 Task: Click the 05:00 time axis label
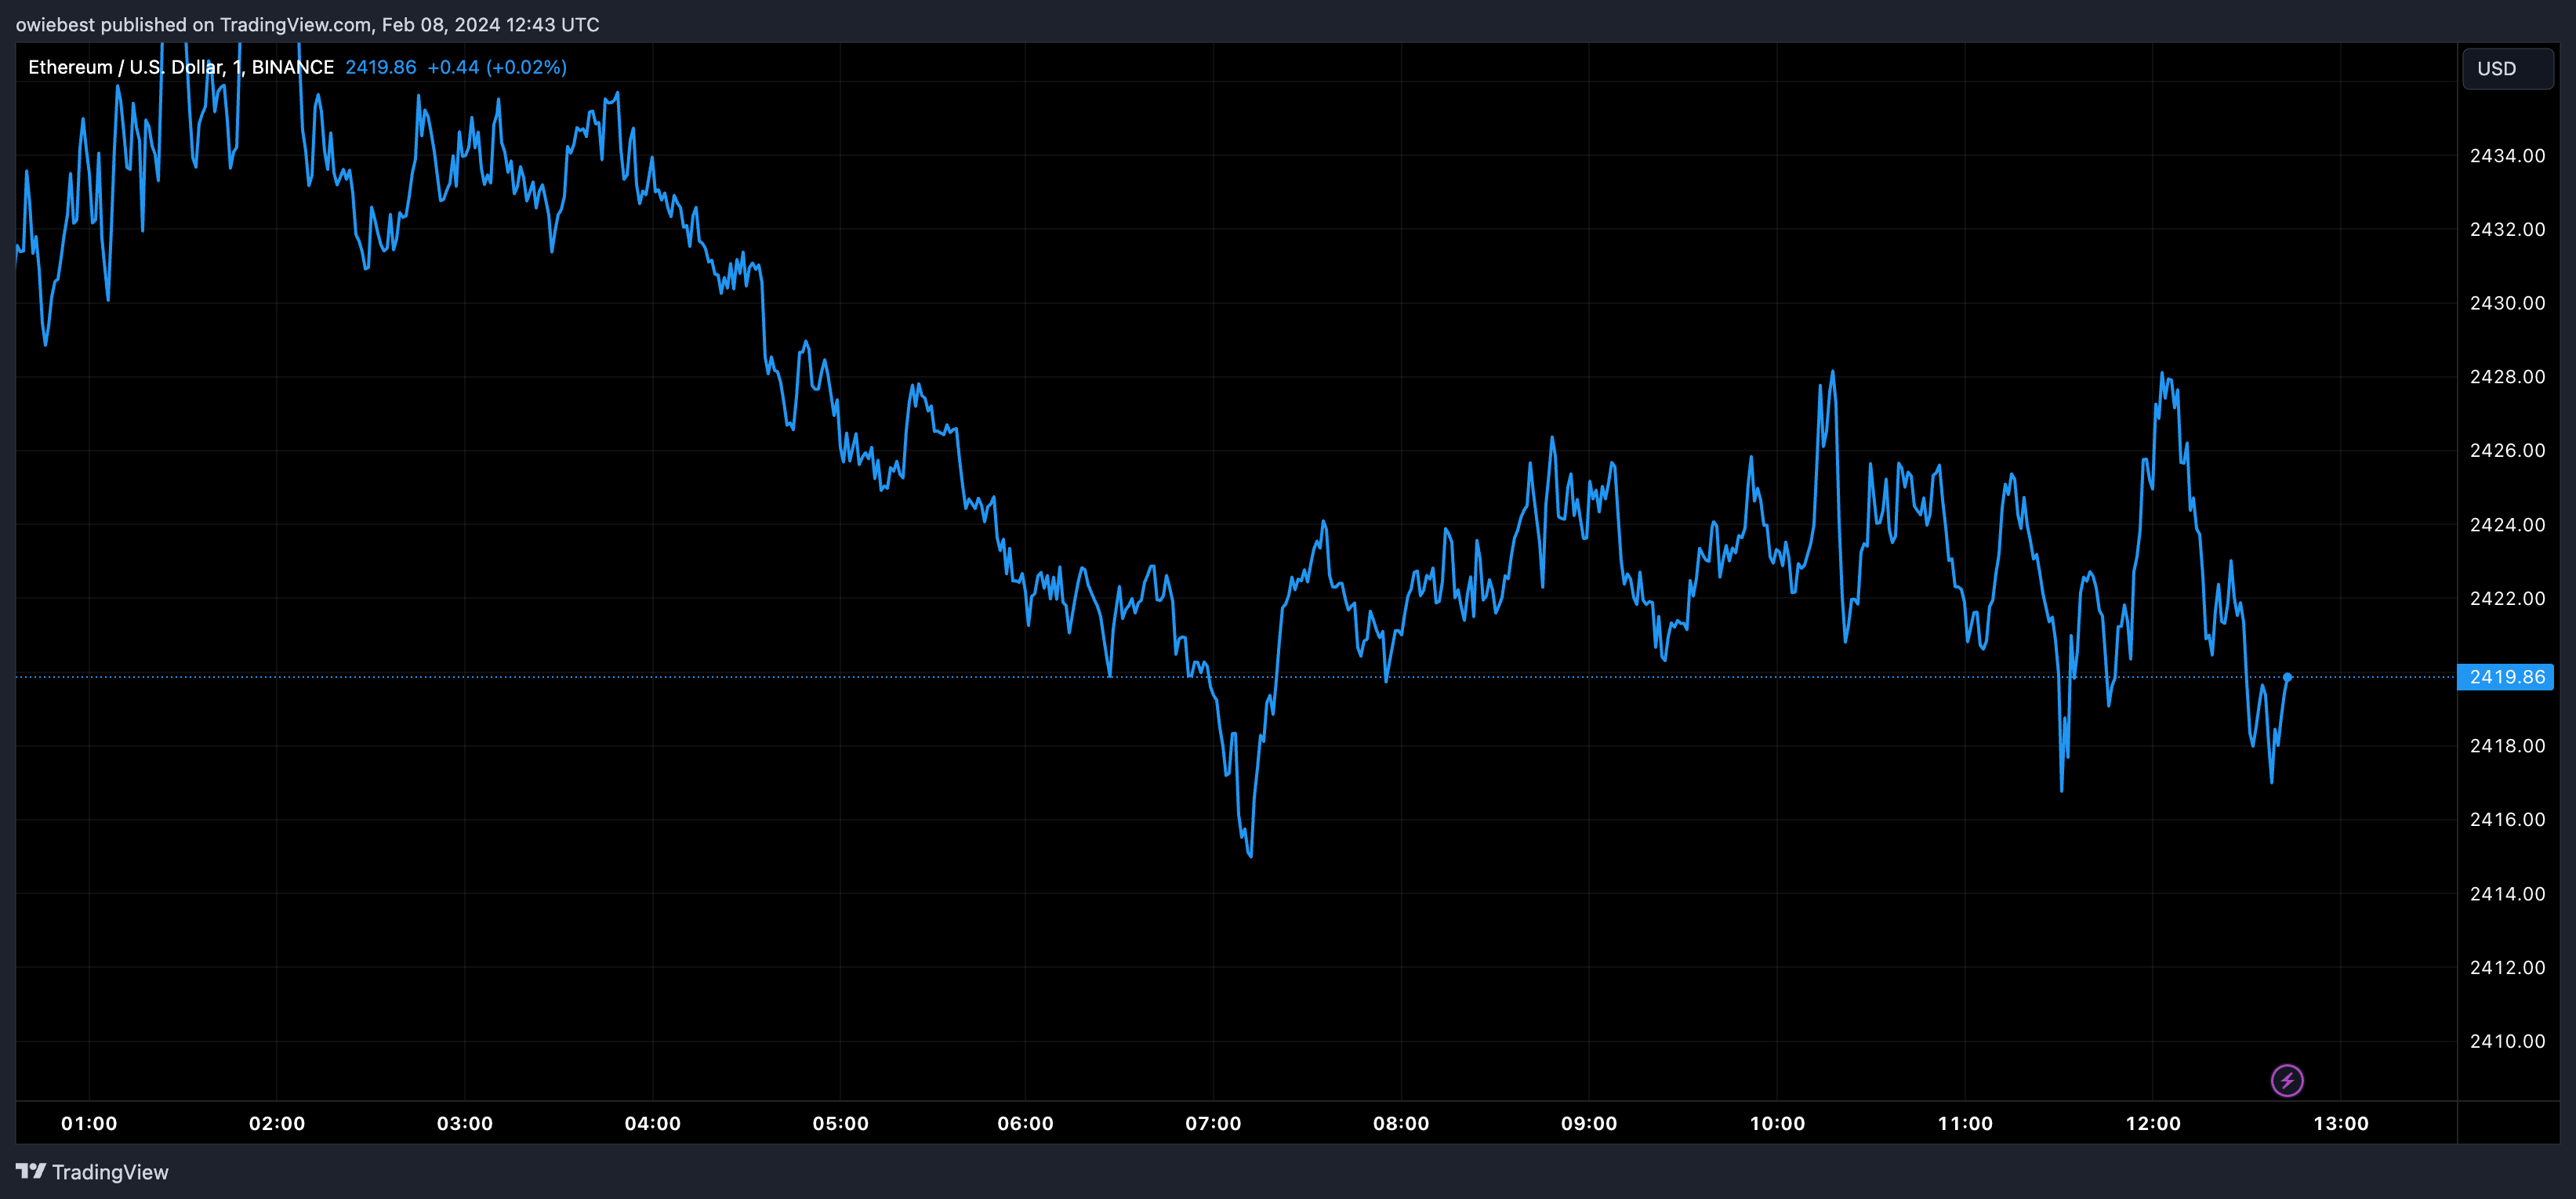841,1123
